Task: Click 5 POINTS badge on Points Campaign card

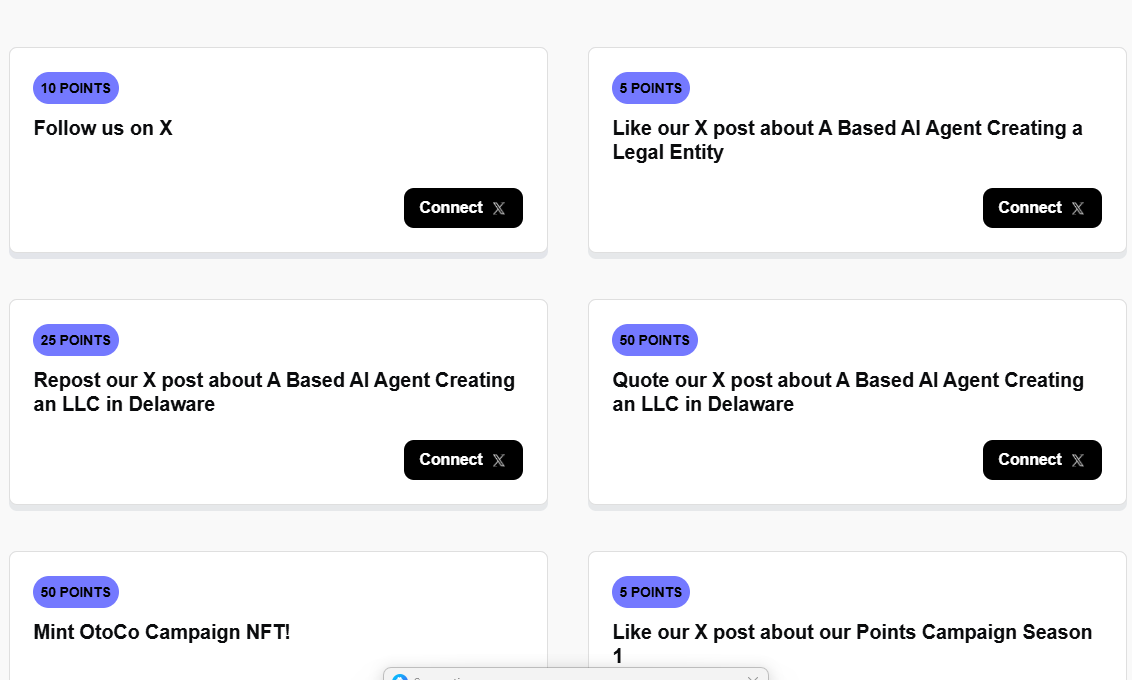Action: [650, 592]
